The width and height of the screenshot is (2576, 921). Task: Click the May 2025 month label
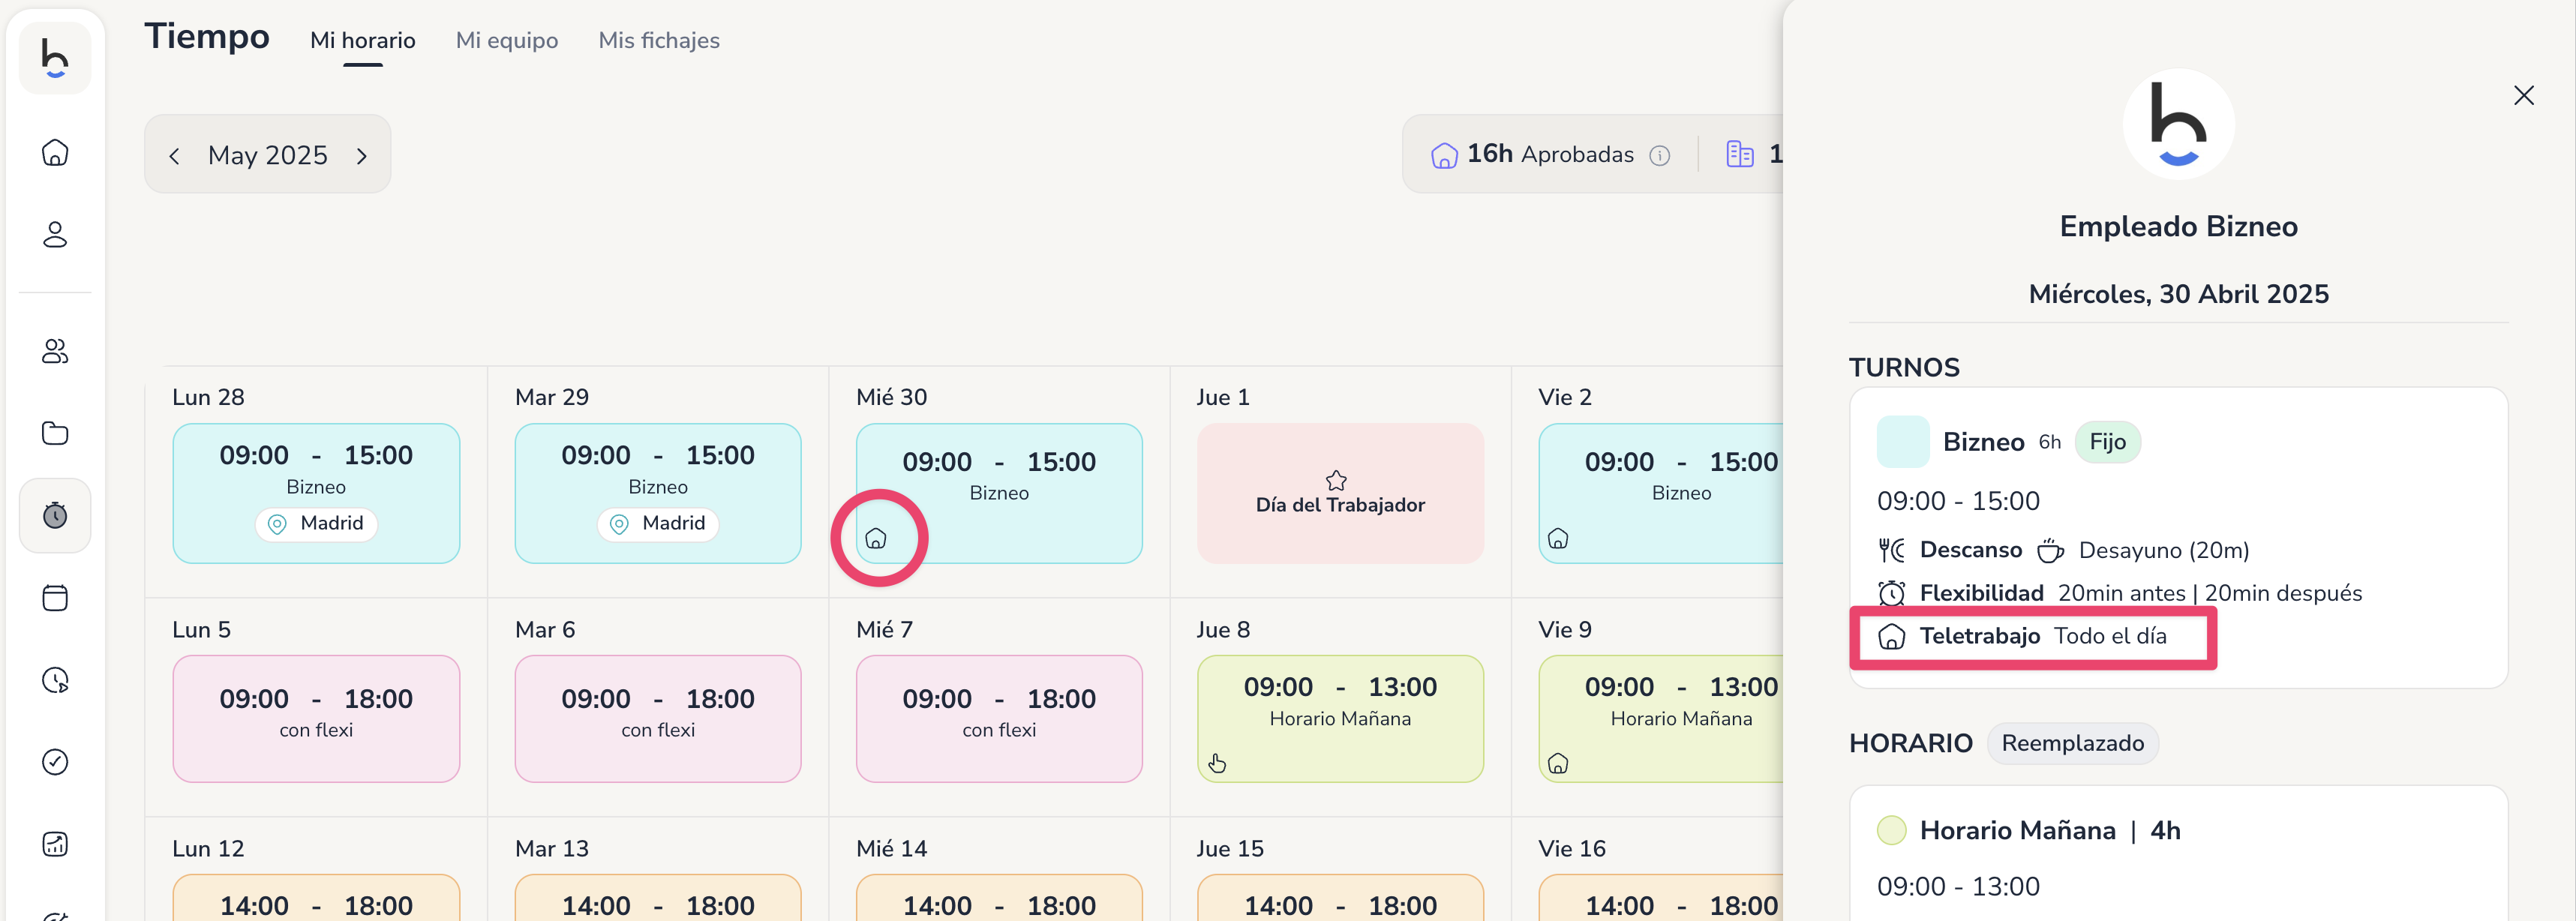tap(268, 155)
